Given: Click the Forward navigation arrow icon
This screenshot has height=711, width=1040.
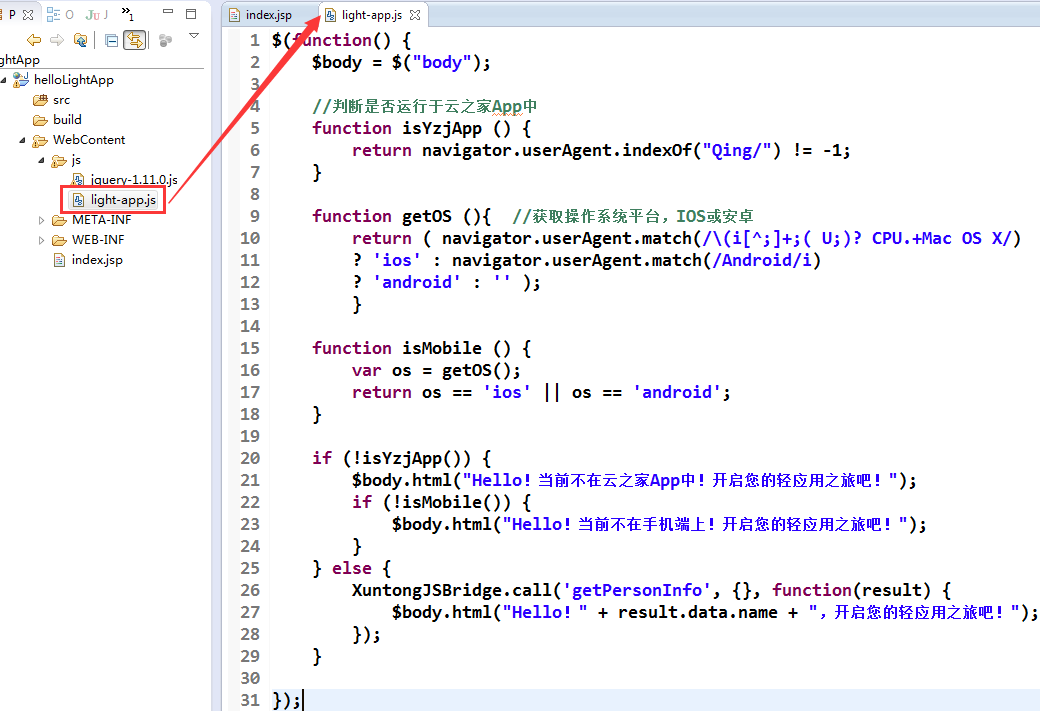Looking at the screenshot, I should pos(57,40).
